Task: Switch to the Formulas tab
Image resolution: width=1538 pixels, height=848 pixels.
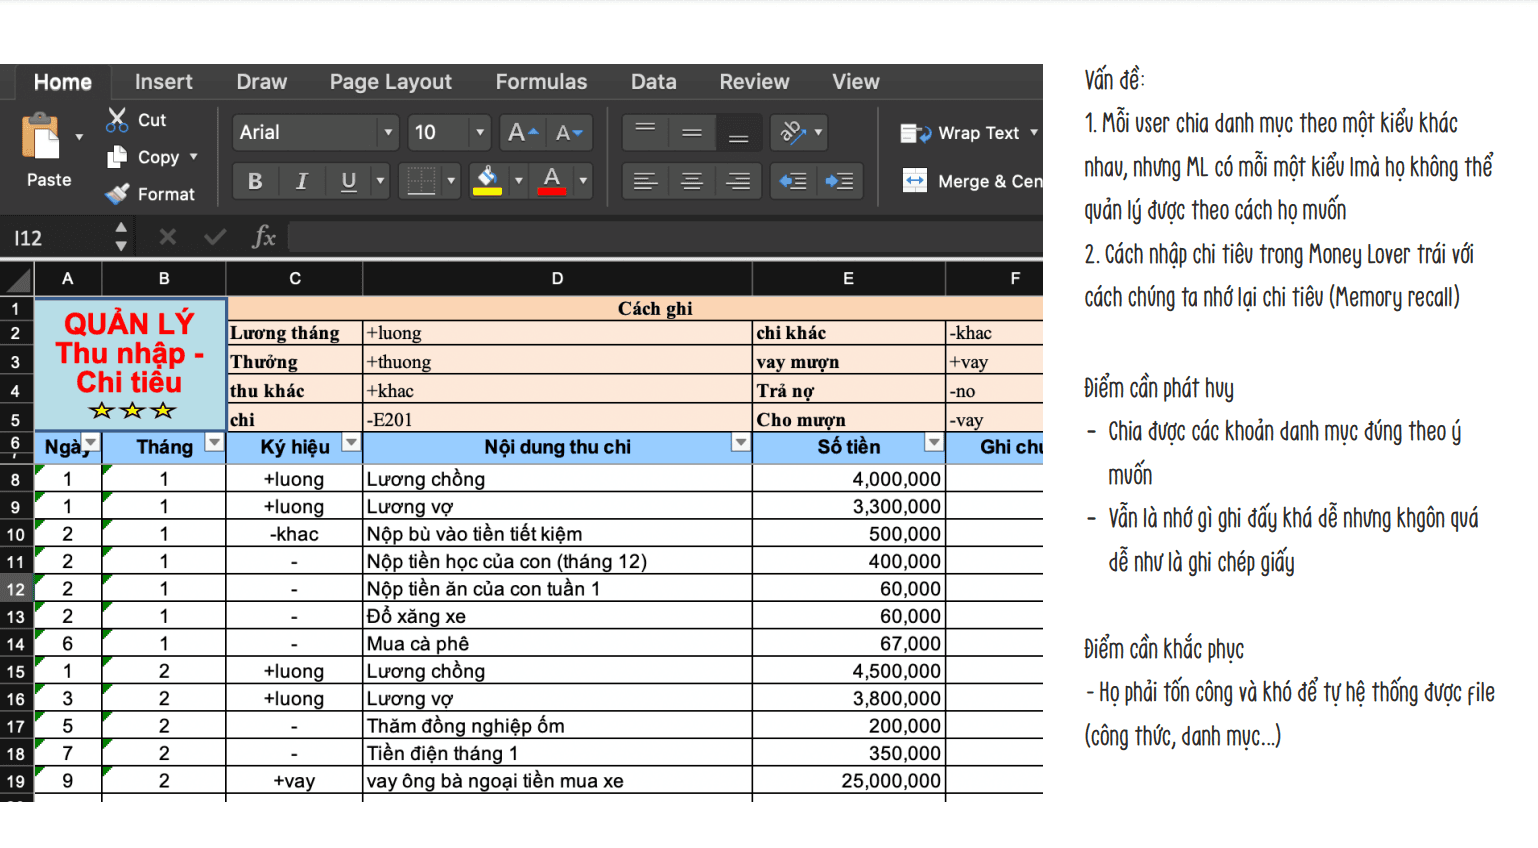Action: click(541, 82)
